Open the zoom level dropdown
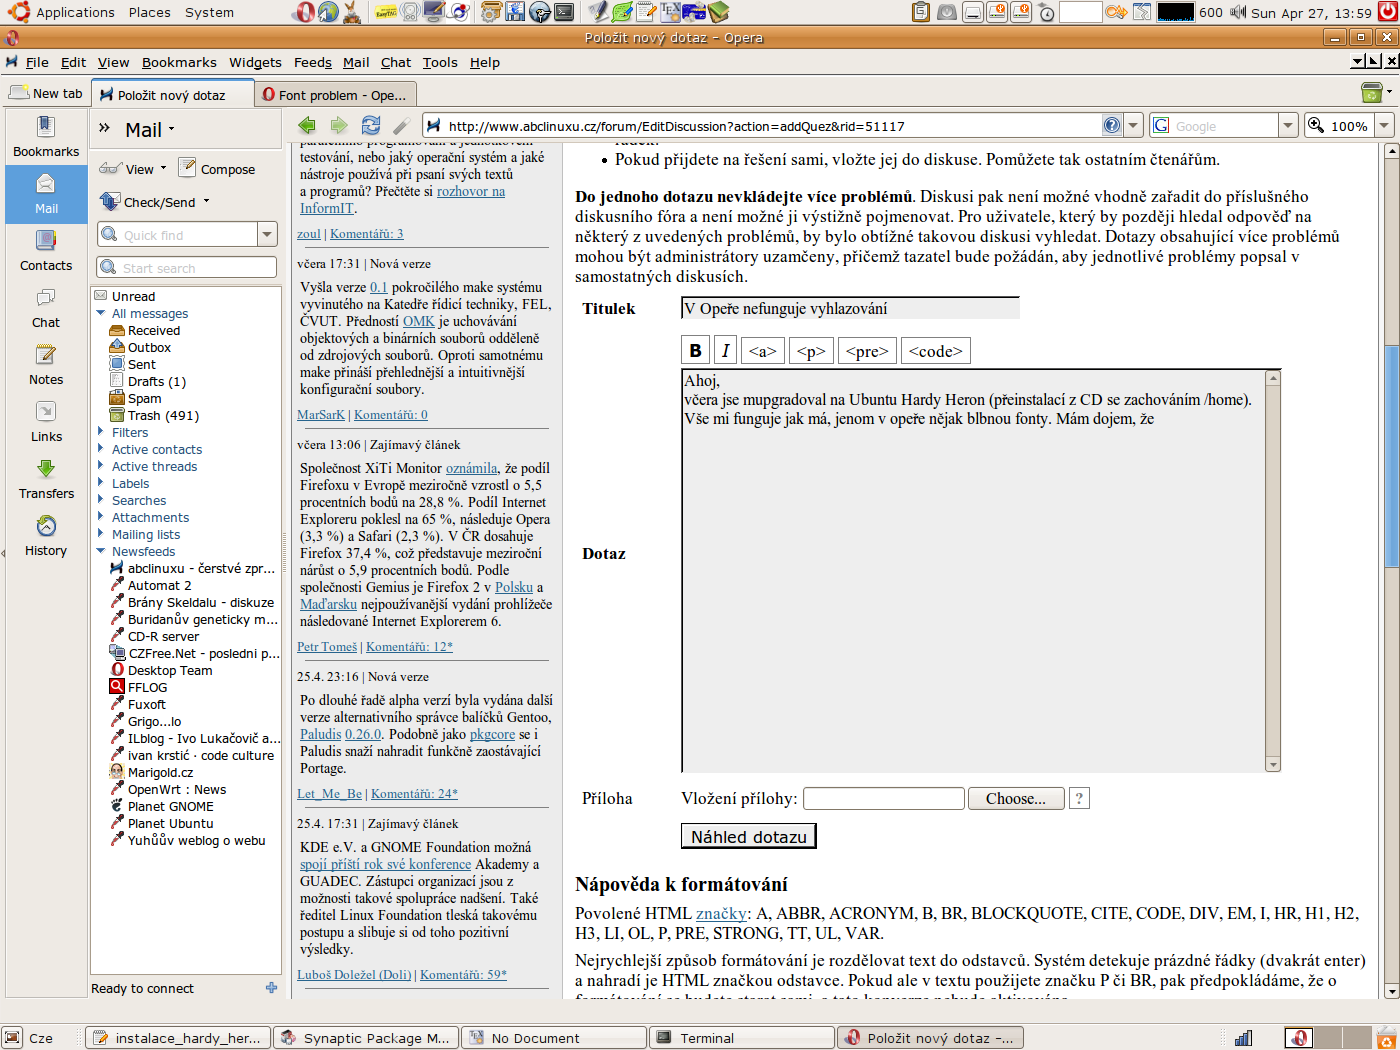The width and height of the screenshot is (1400, 1050). click(1384, 126)
